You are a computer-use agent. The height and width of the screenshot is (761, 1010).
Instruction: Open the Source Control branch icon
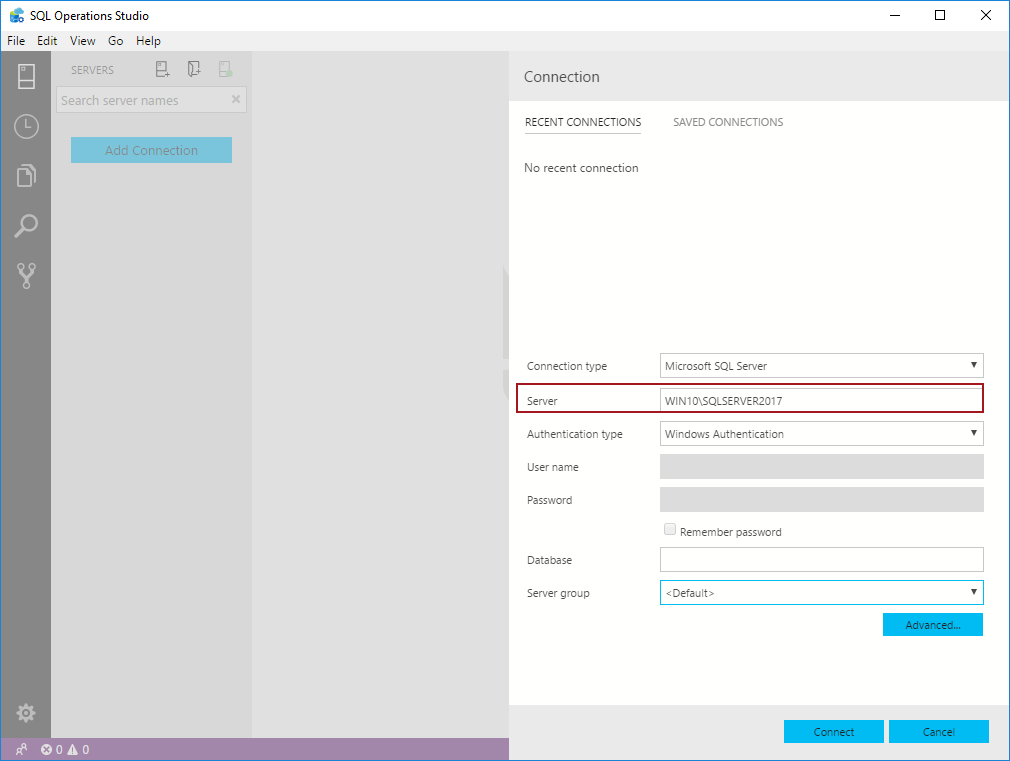tap(26, 275)
